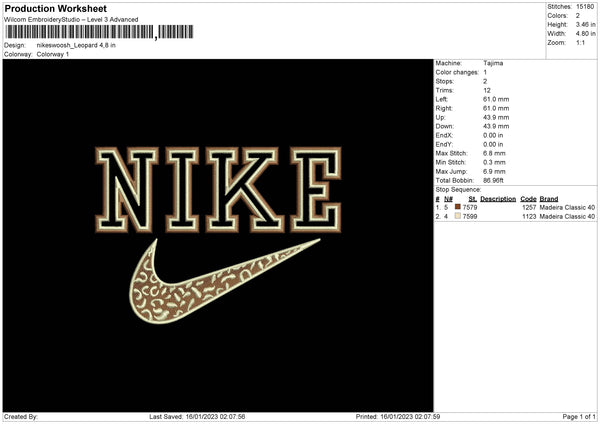
Task: Click the Brand column header
Action: [549, 199]
